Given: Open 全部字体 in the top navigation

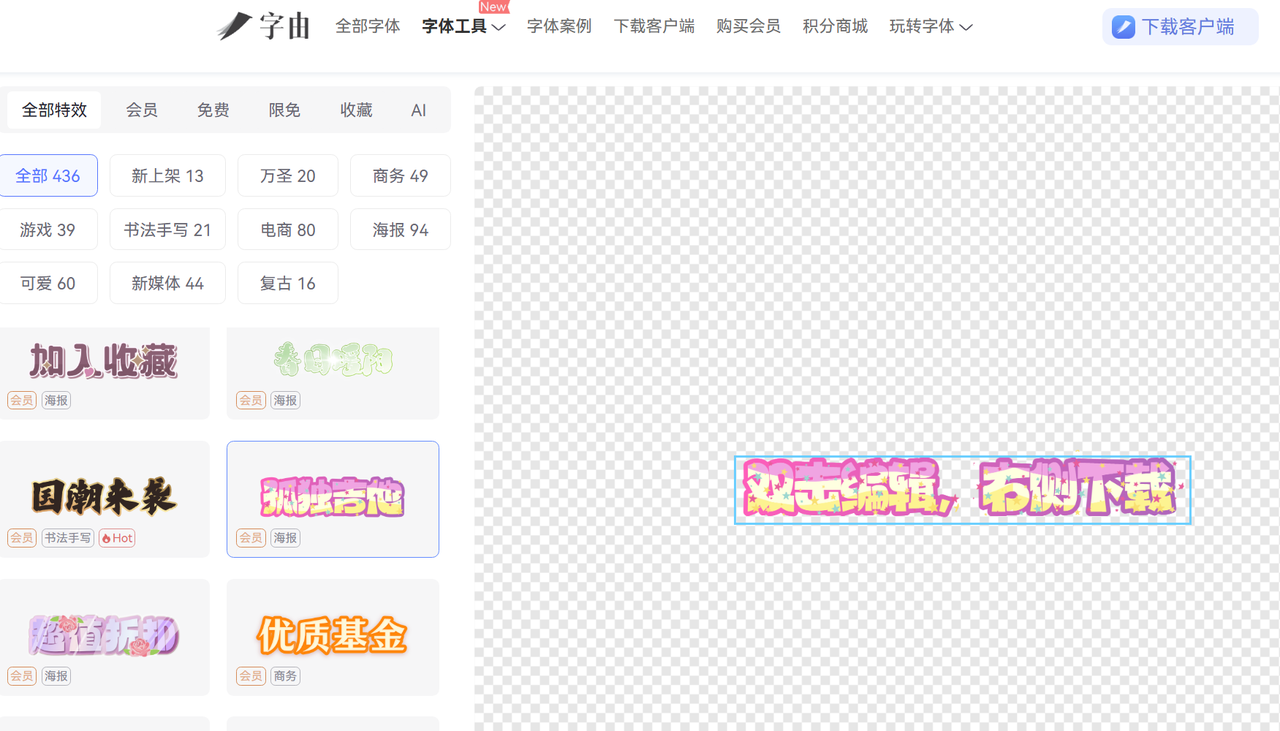Looking at the screenshot, I should [368, 26].
